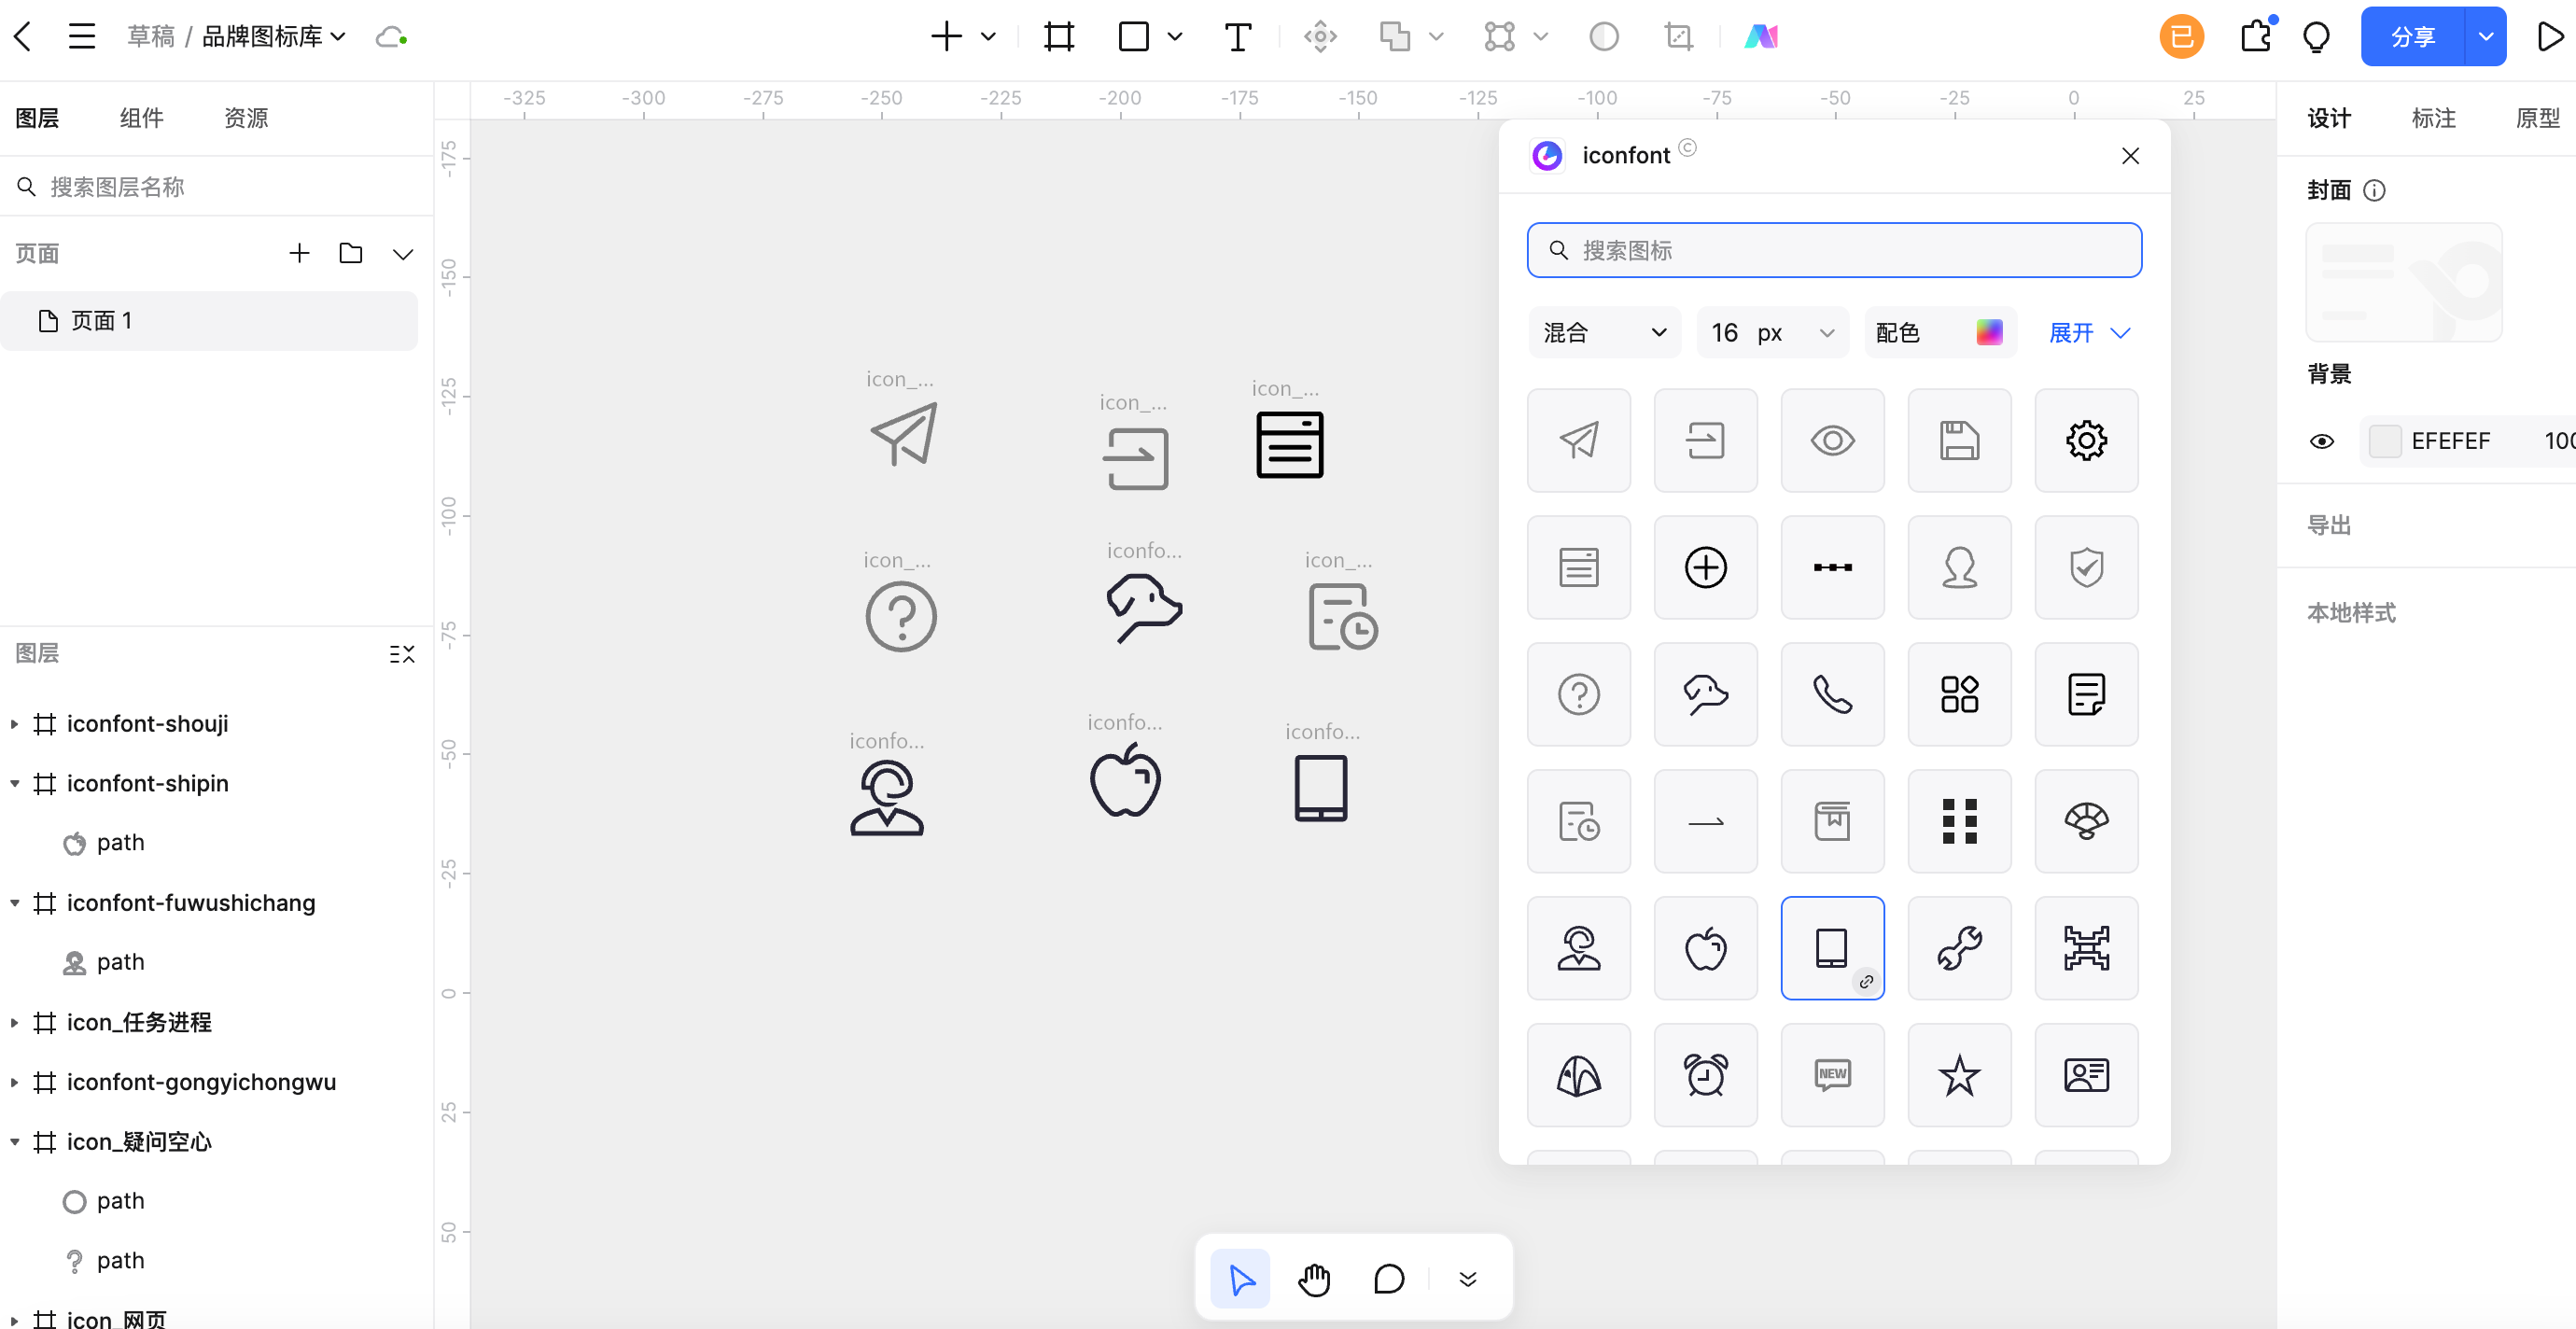Open the plugins icon in top bar
This screenshot has height=1329, width=2576.
click(x=2256, y=37)
